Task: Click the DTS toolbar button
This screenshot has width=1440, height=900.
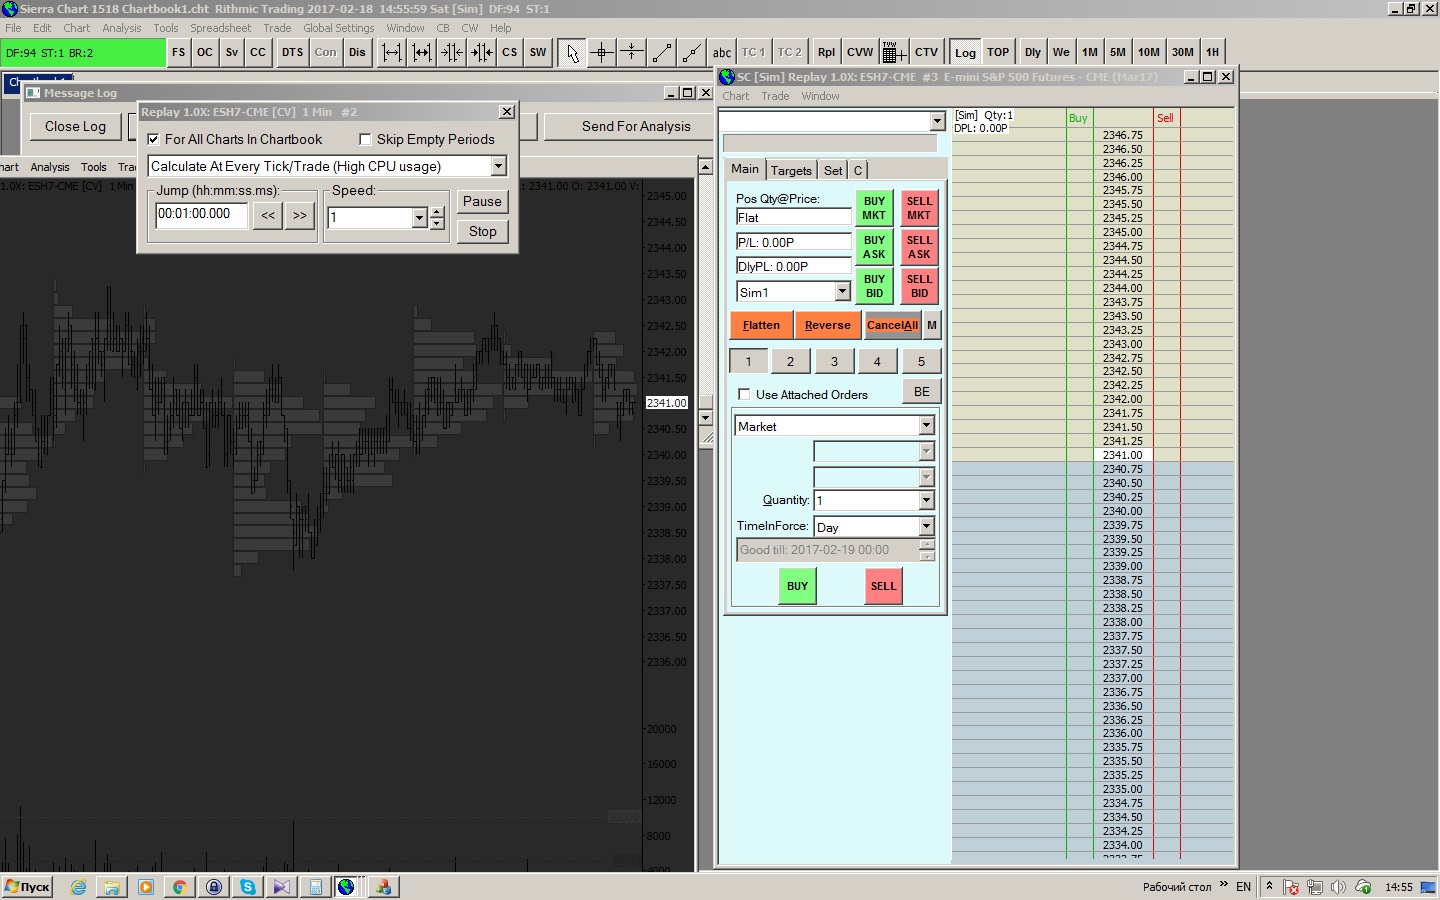Action: (292, 53)
